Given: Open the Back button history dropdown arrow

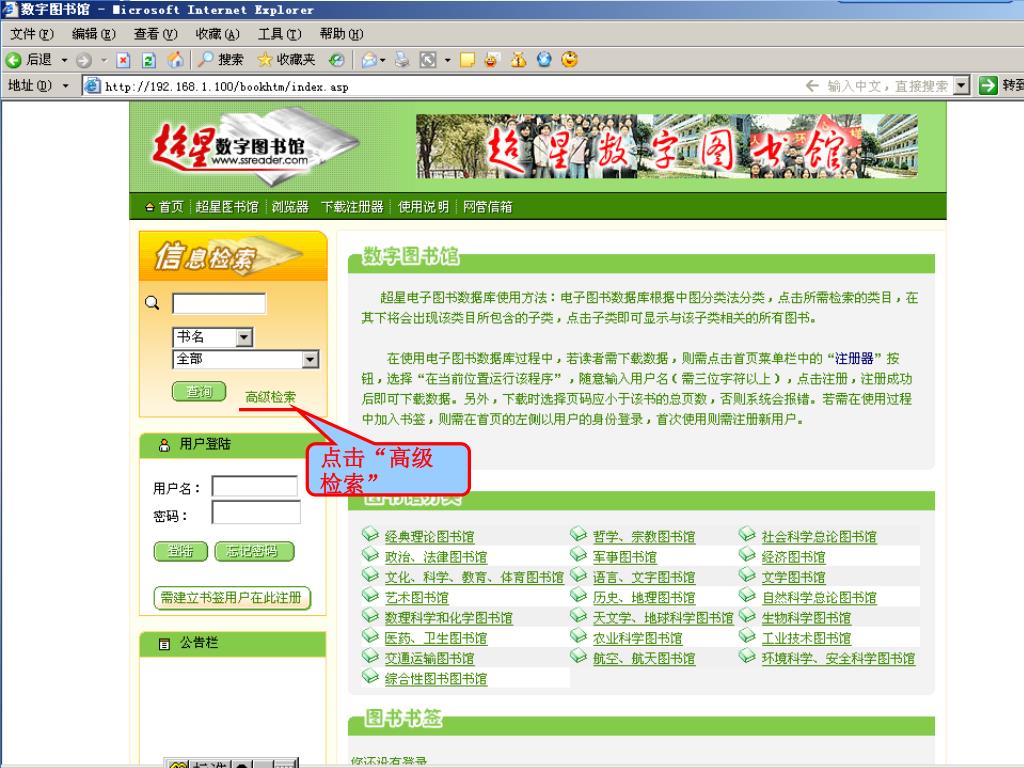Looking at the screenshot, I should click(64, 61).
